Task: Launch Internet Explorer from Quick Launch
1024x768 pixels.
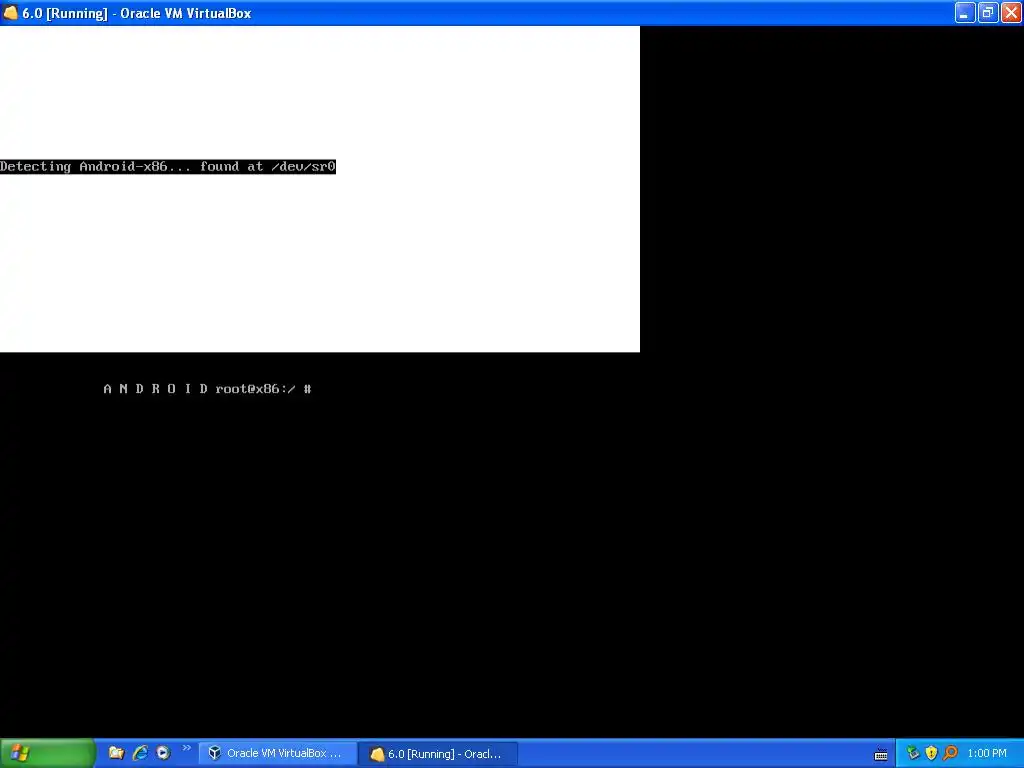Action: pyautogui.click(x=140, y=753)
